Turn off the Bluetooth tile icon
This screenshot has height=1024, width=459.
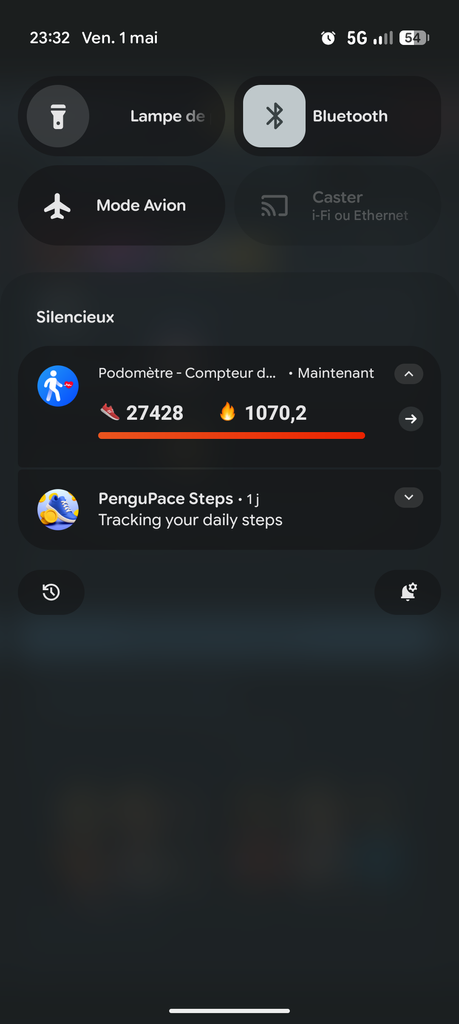pyautogui.click(x=274, y=116)
